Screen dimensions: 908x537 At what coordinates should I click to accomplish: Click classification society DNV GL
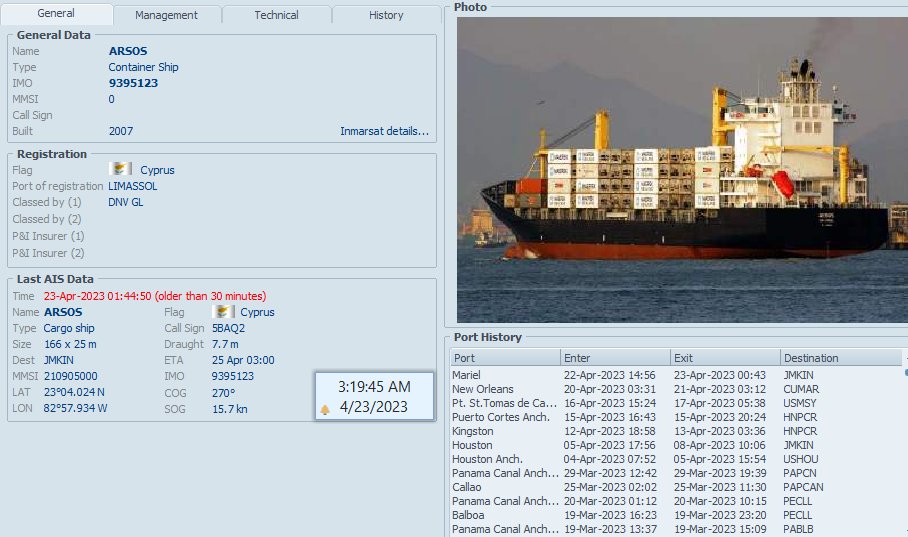126,202
